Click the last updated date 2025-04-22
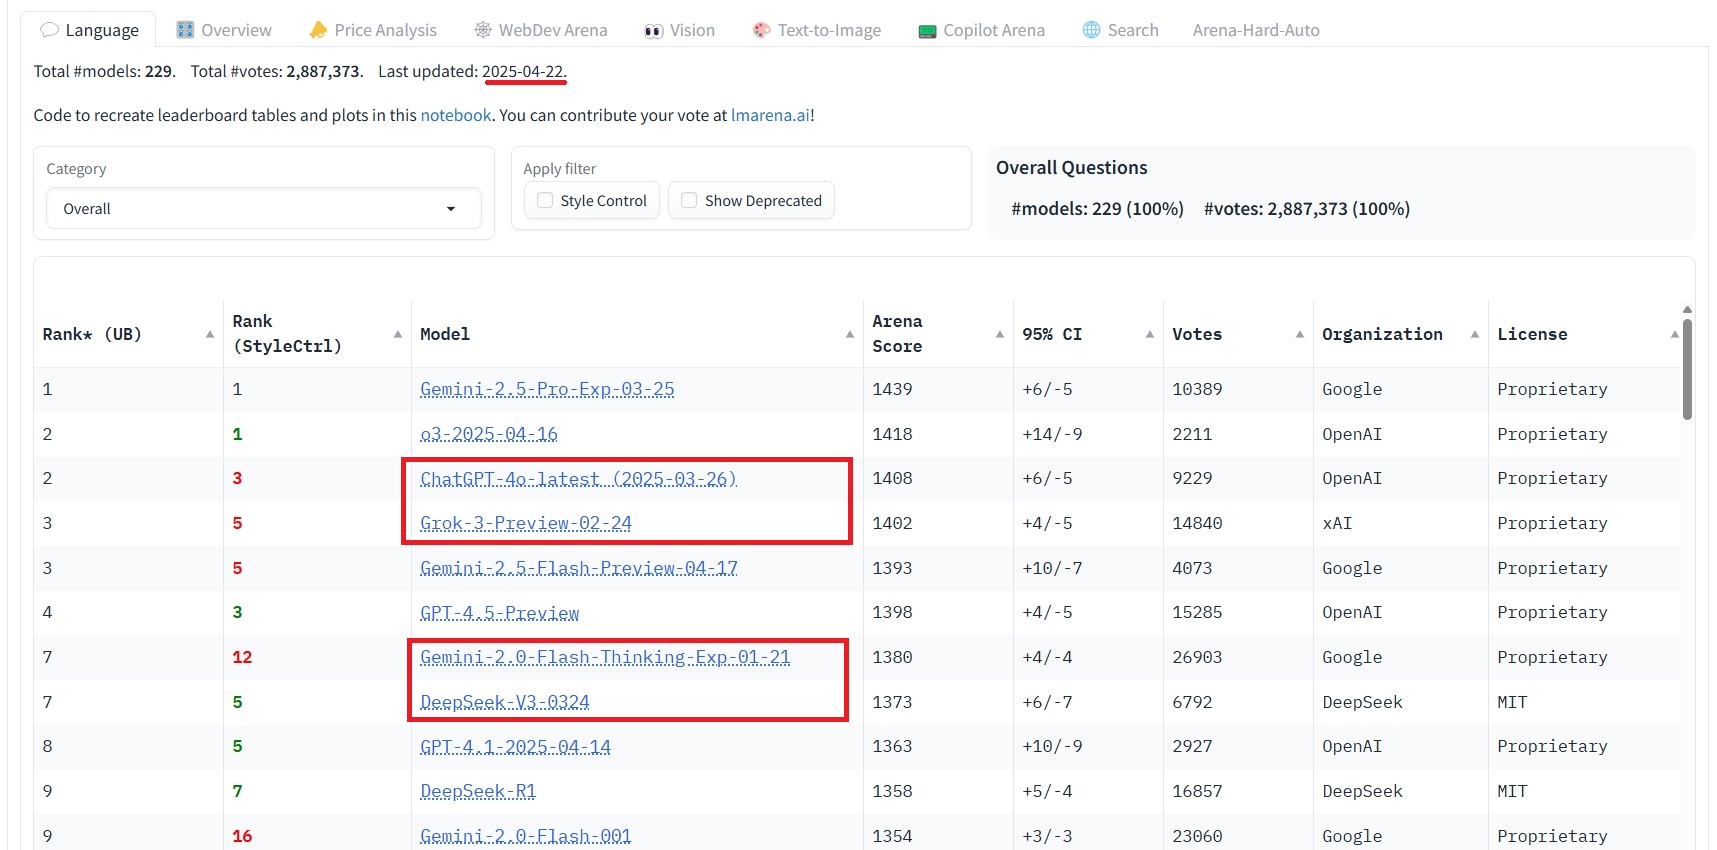 [524, 71]
